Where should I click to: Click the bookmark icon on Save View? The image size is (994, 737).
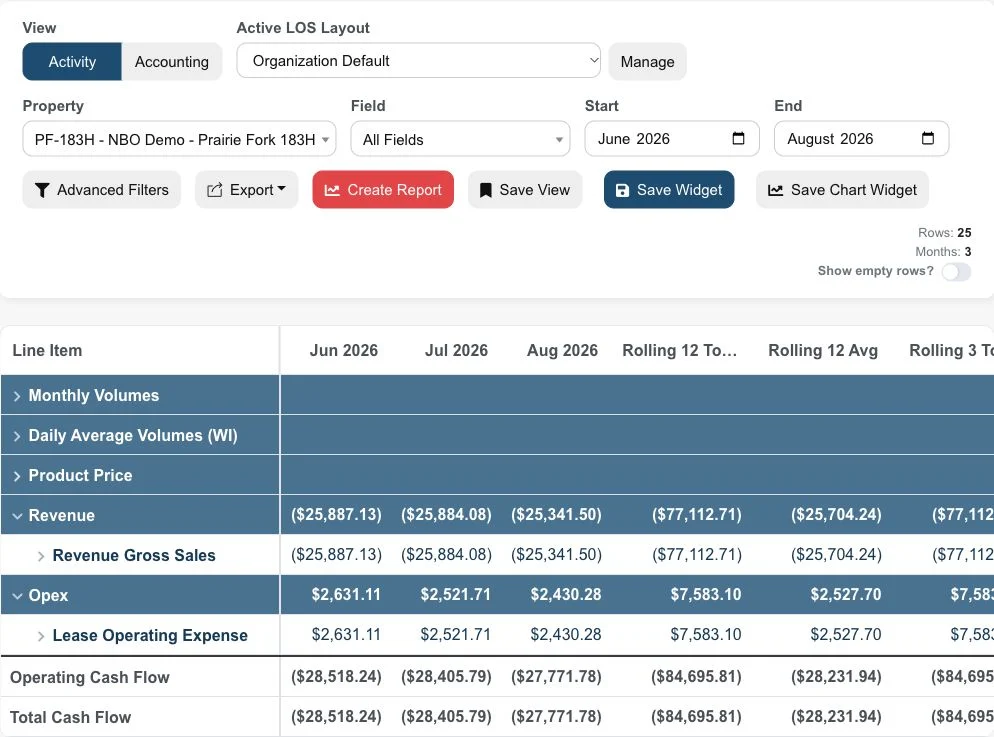coord(486,190)
